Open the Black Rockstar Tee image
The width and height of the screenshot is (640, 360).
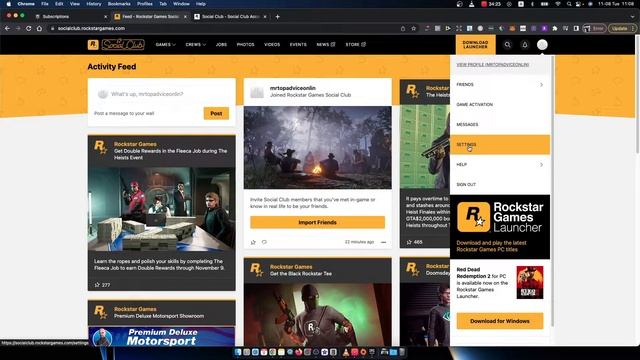pyautogui.click(x=318, y=315)
